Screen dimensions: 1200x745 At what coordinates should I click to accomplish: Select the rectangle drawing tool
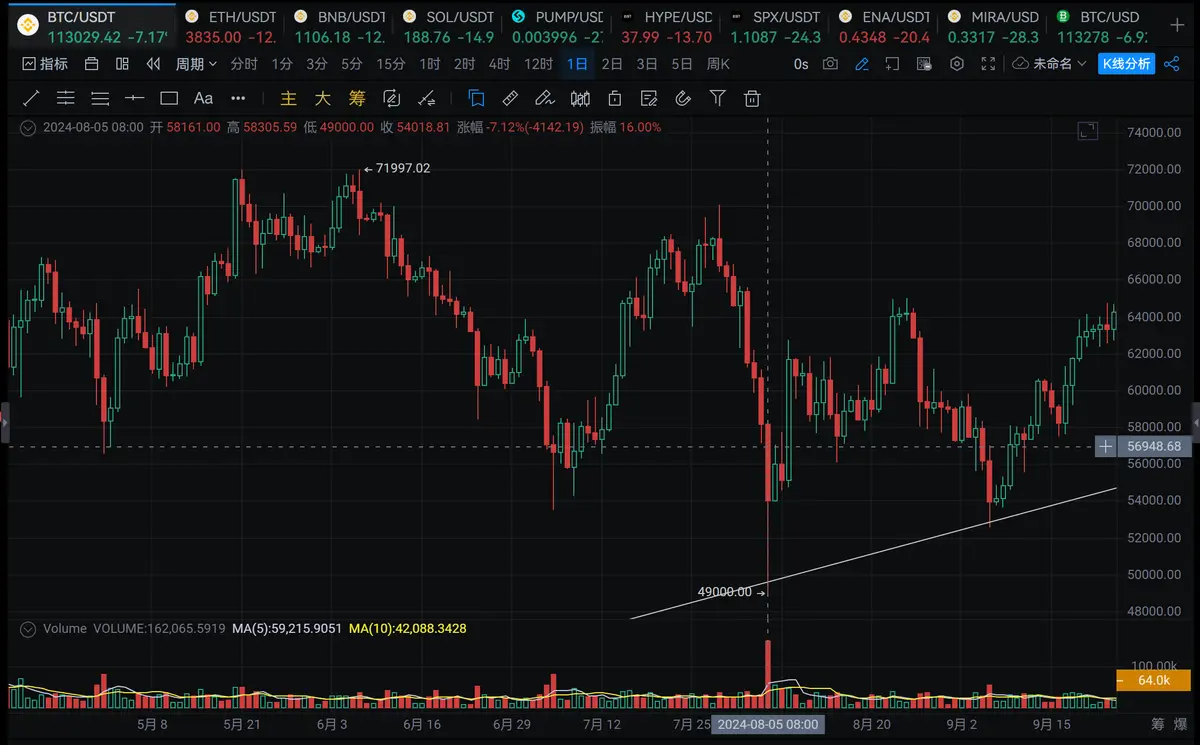point(169,99)
